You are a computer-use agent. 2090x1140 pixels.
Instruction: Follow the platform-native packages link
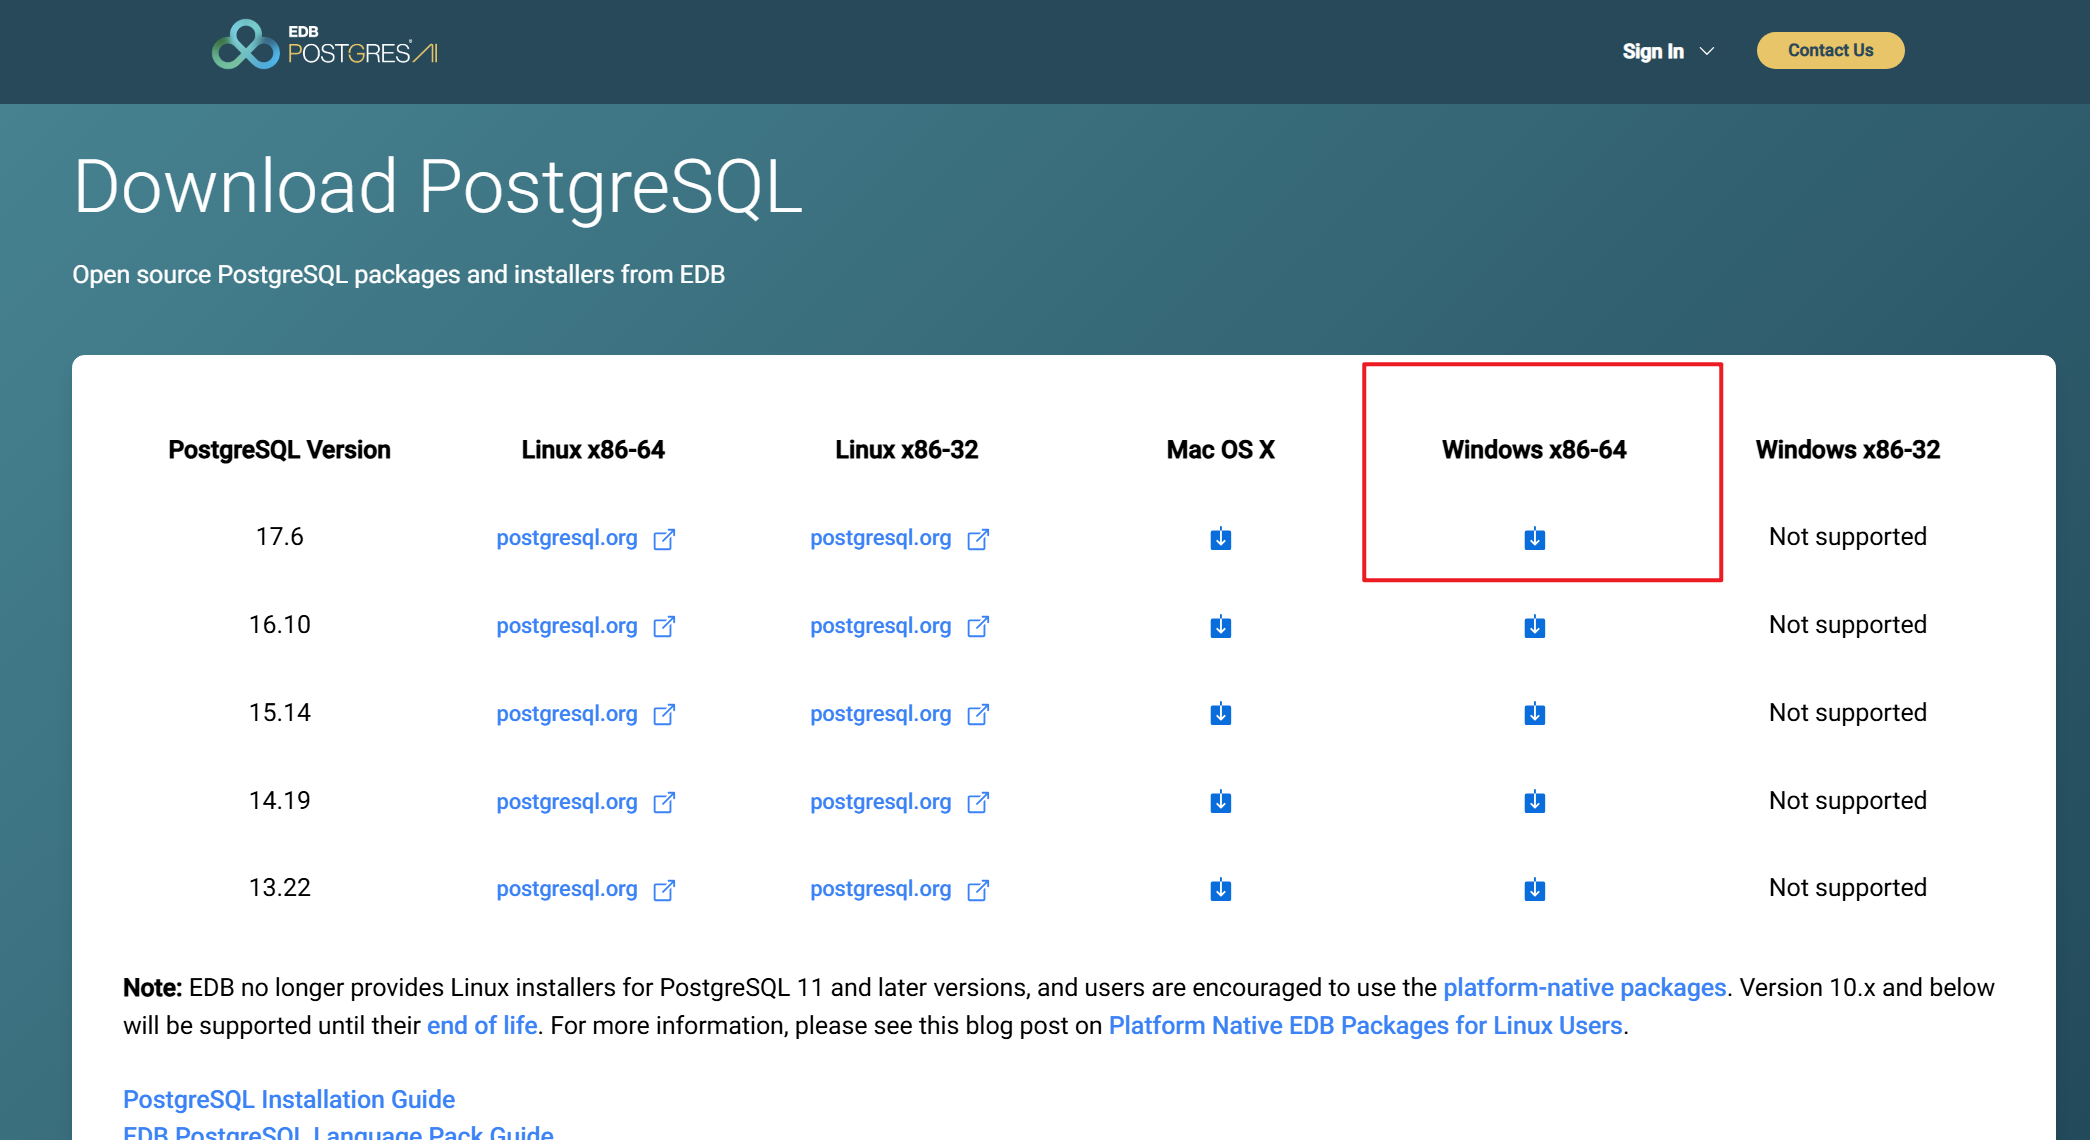[x=1584, y=988]
